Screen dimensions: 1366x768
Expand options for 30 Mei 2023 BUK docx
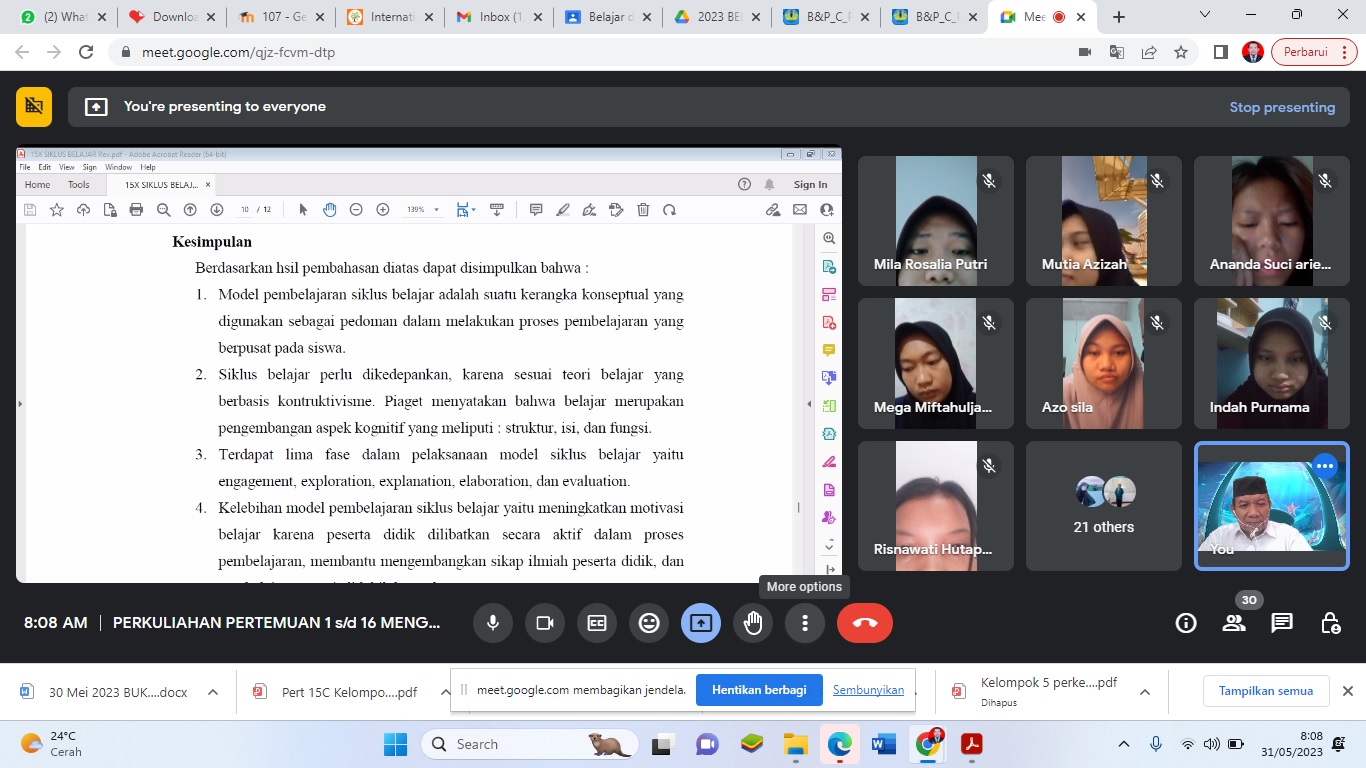[x=213, y=692]
